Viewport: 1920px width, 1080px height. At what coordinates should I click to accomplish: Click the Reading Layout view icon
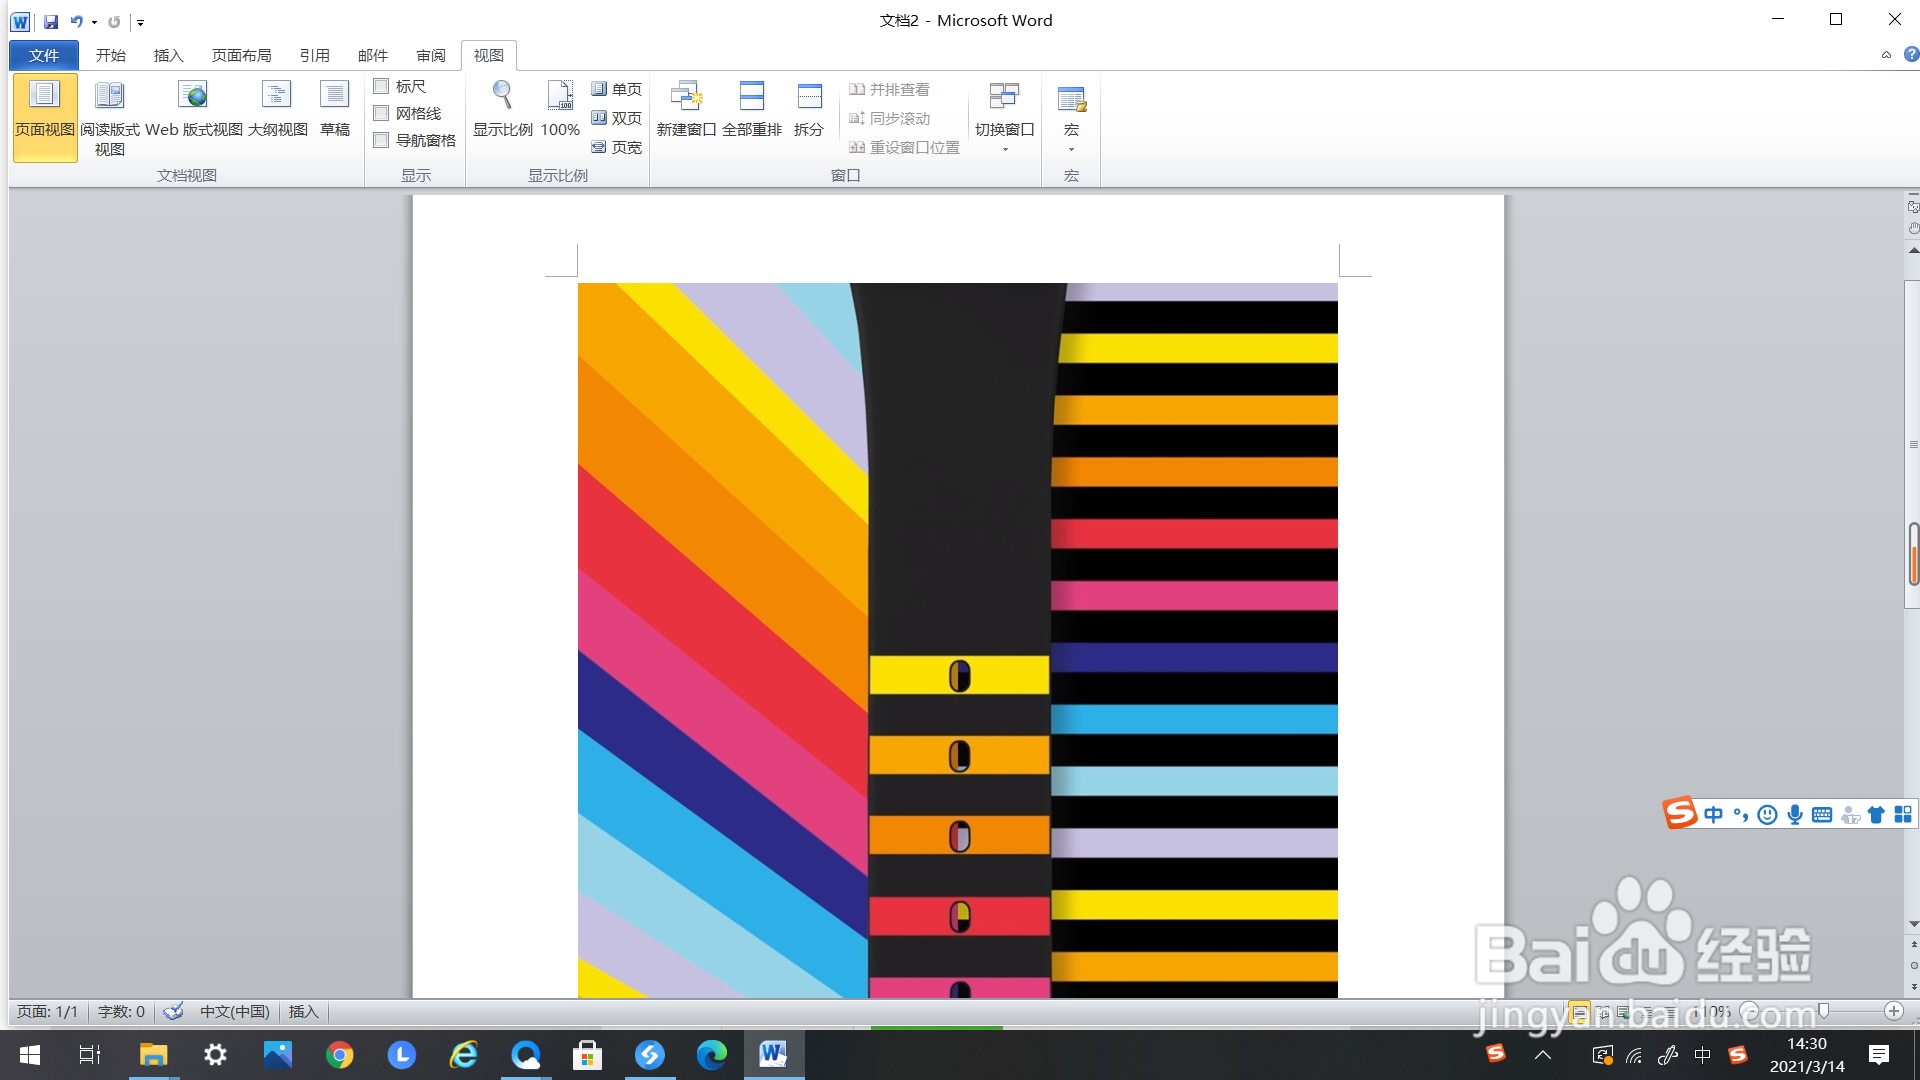(109, 96)
